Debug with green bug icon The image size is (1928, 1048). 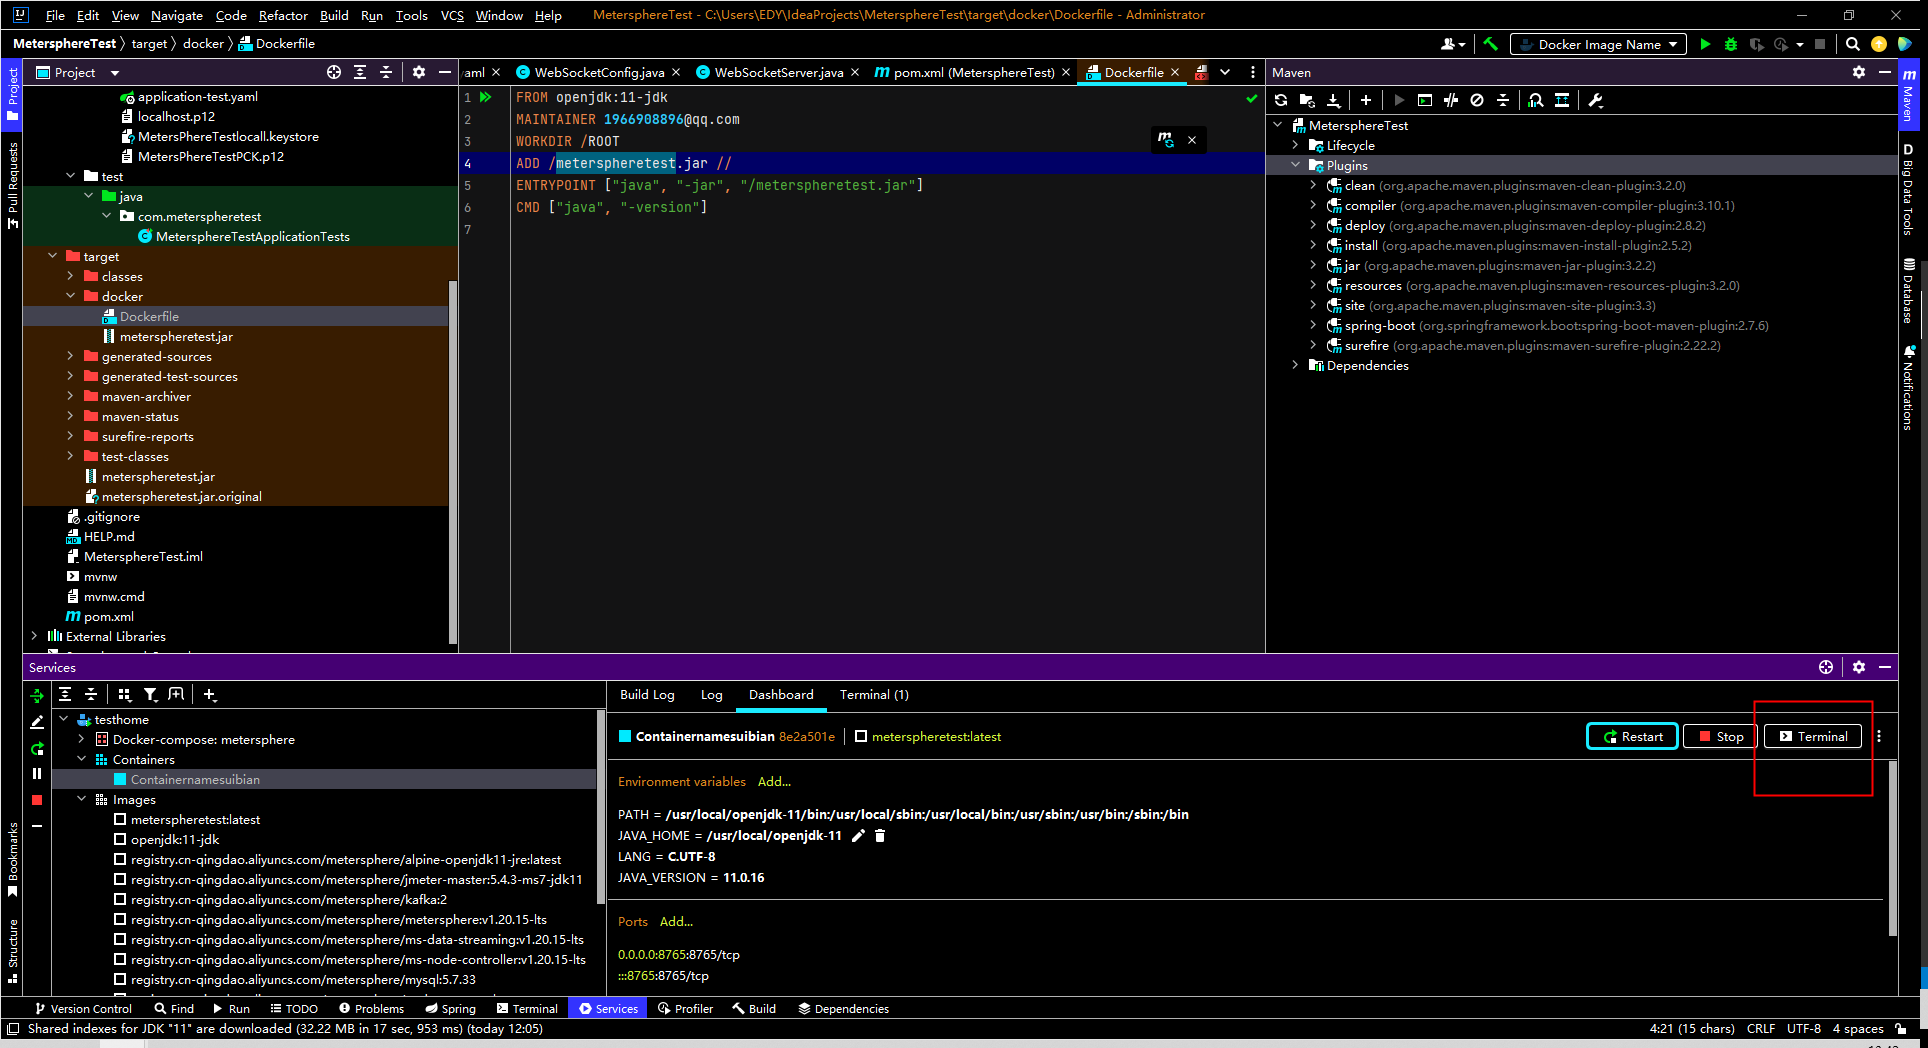pos(1731,44)
